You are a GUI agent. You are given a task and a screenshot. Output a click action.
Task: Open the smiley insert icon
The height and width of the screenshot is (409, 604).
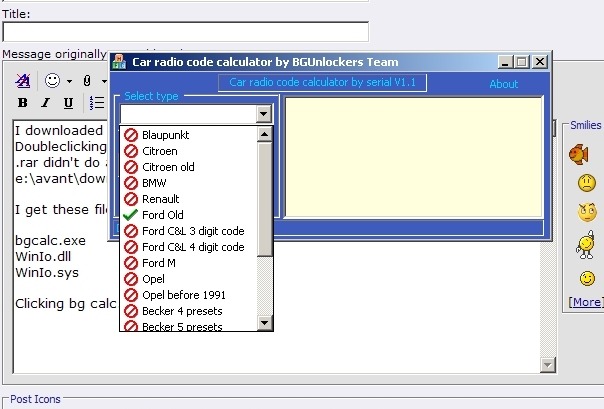point(52,80)
